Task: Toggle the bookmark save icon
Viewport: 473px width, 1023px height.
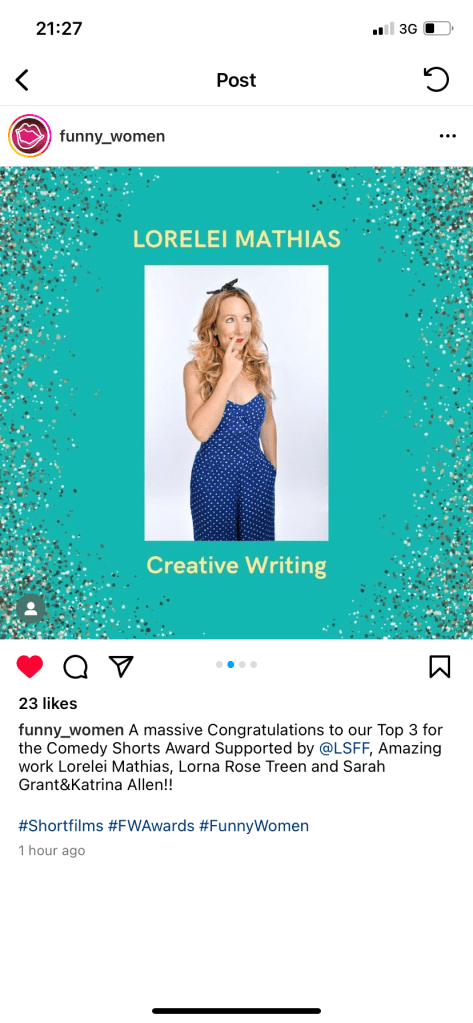Action: pos(440,666)
